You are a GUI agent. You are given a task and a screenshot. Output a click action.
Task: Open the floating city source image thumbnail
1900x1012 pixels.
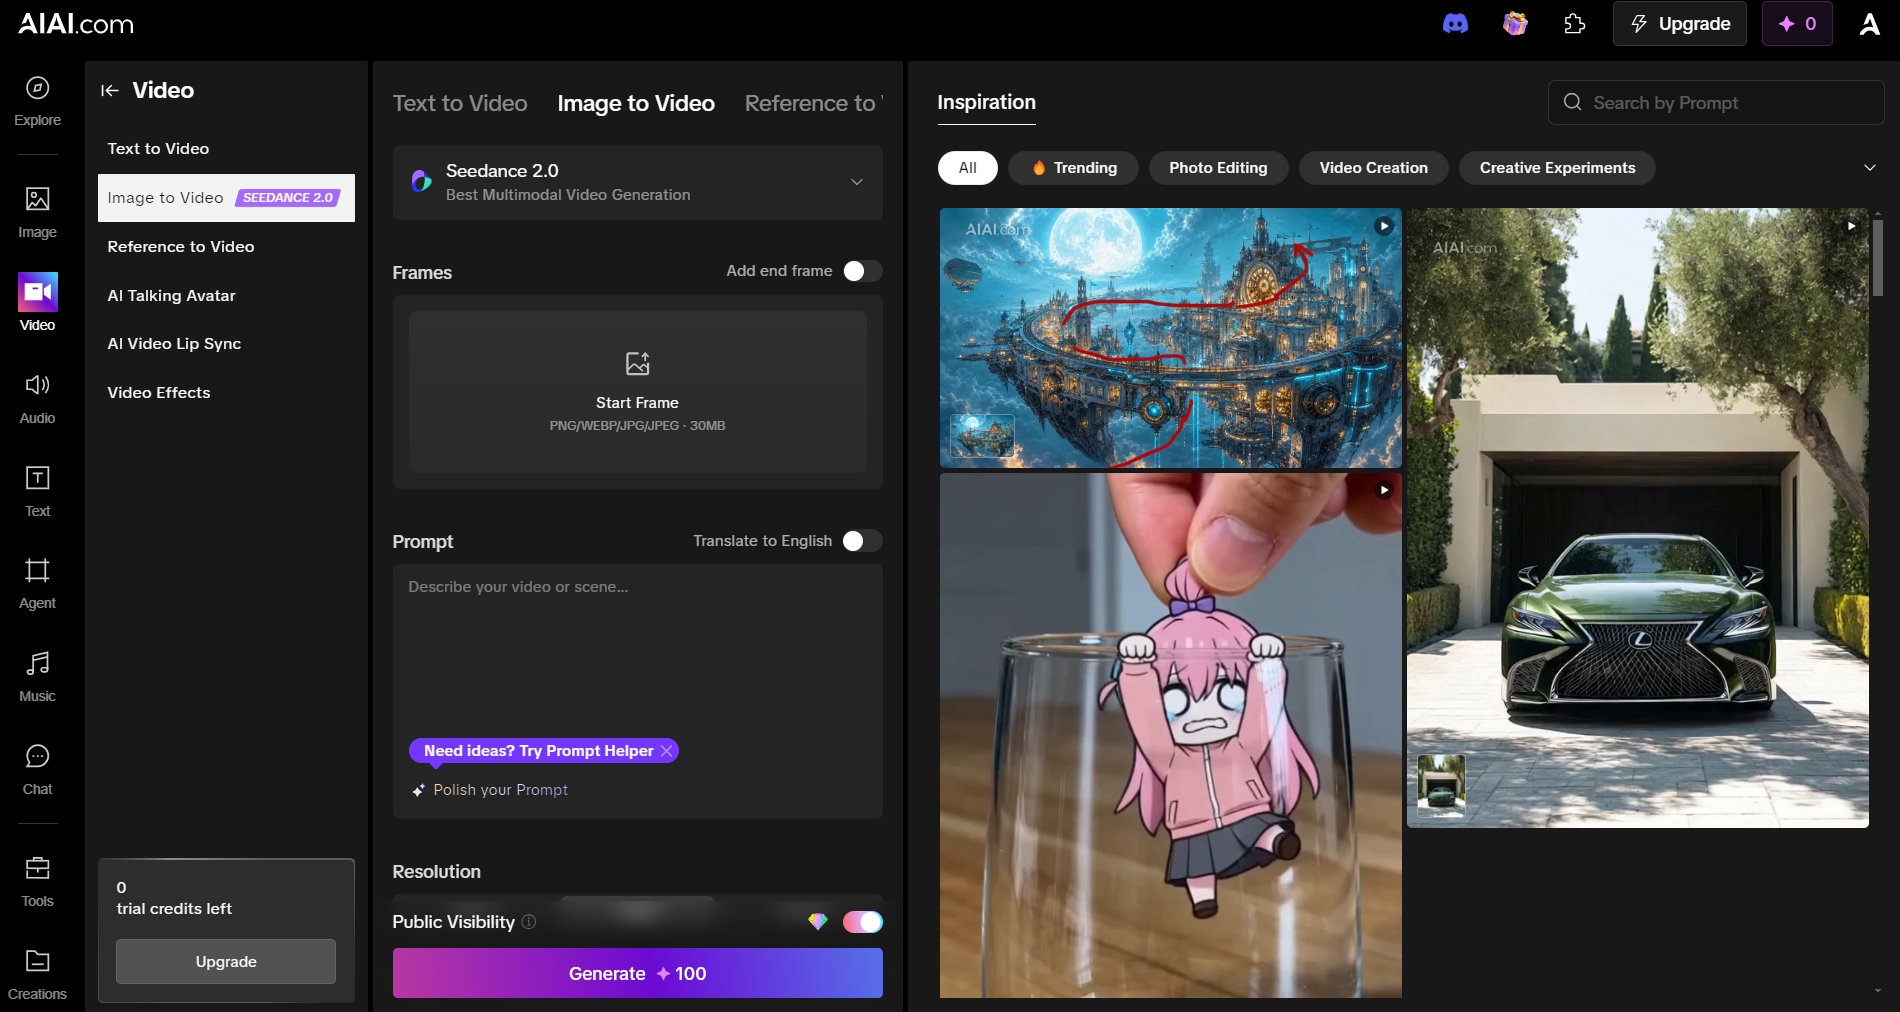(982, 436)
